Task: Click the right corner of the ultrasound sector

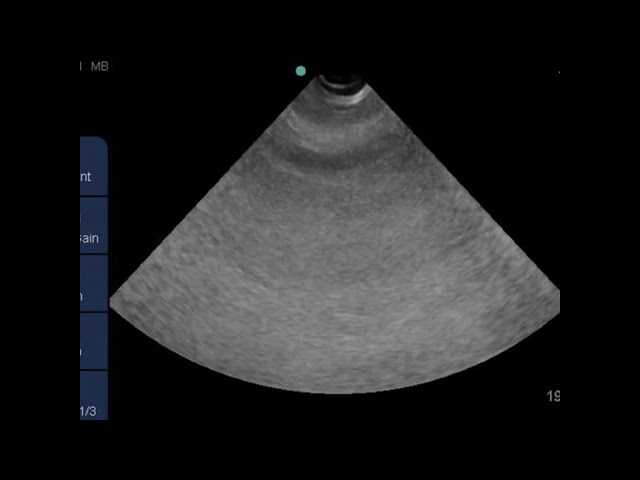Action: coord(557,300)
